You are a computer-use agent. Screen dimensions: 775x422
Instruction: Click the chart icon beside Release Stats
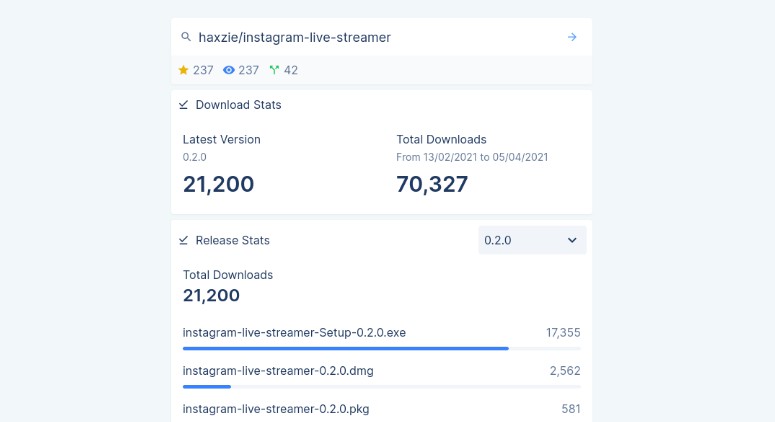pyautogui.click(x=184, y=241)
